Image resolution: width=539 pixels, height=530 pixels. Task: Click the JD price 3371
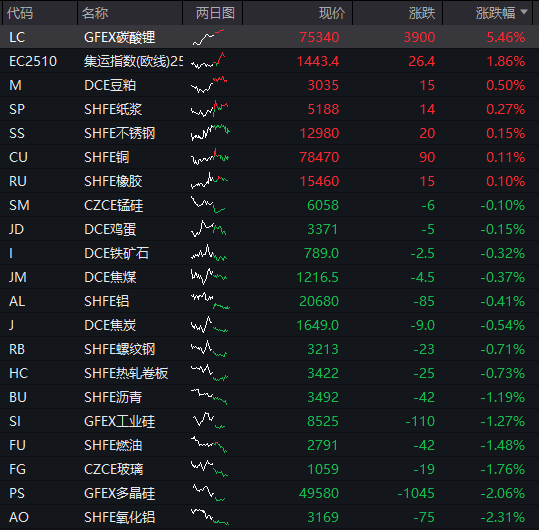coord(323,229)
